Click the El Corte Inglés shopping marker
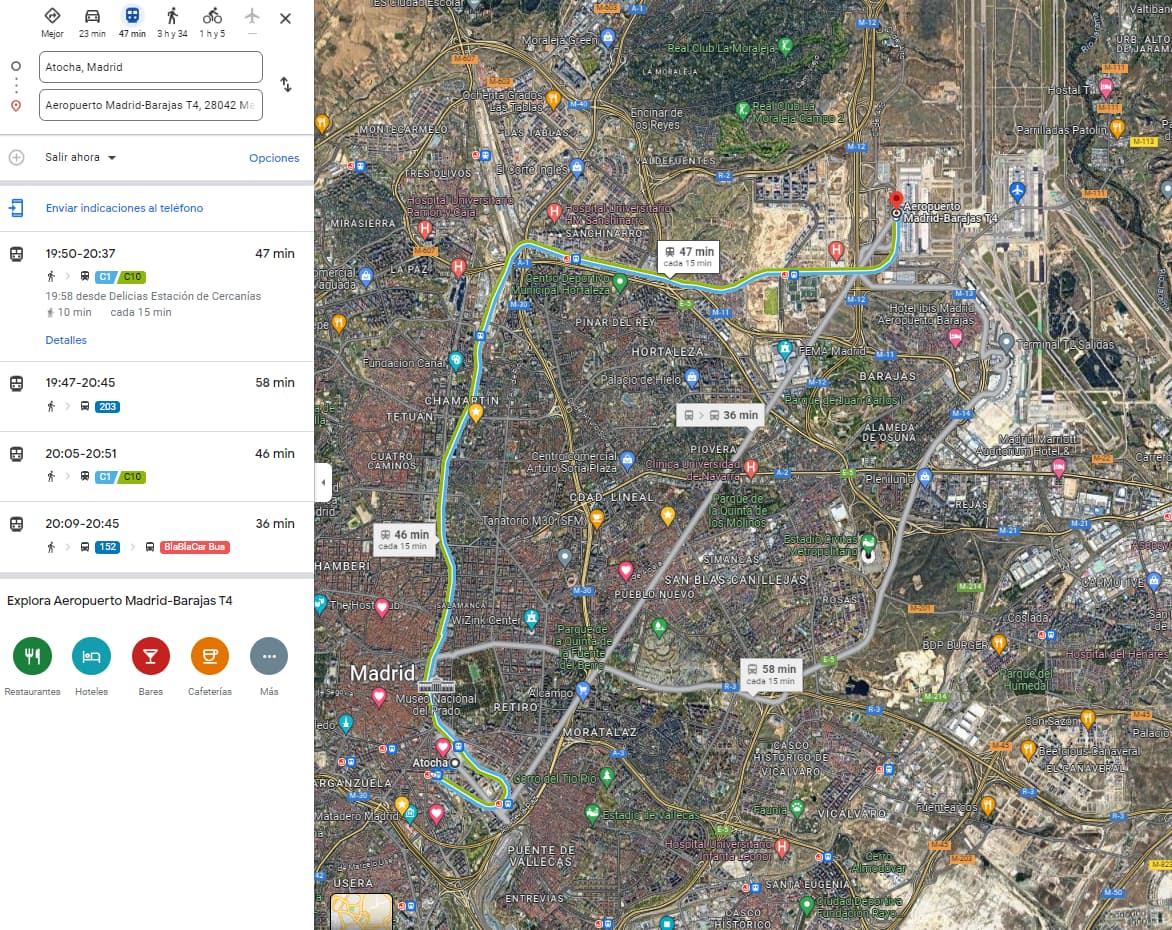 pos(577,167)
